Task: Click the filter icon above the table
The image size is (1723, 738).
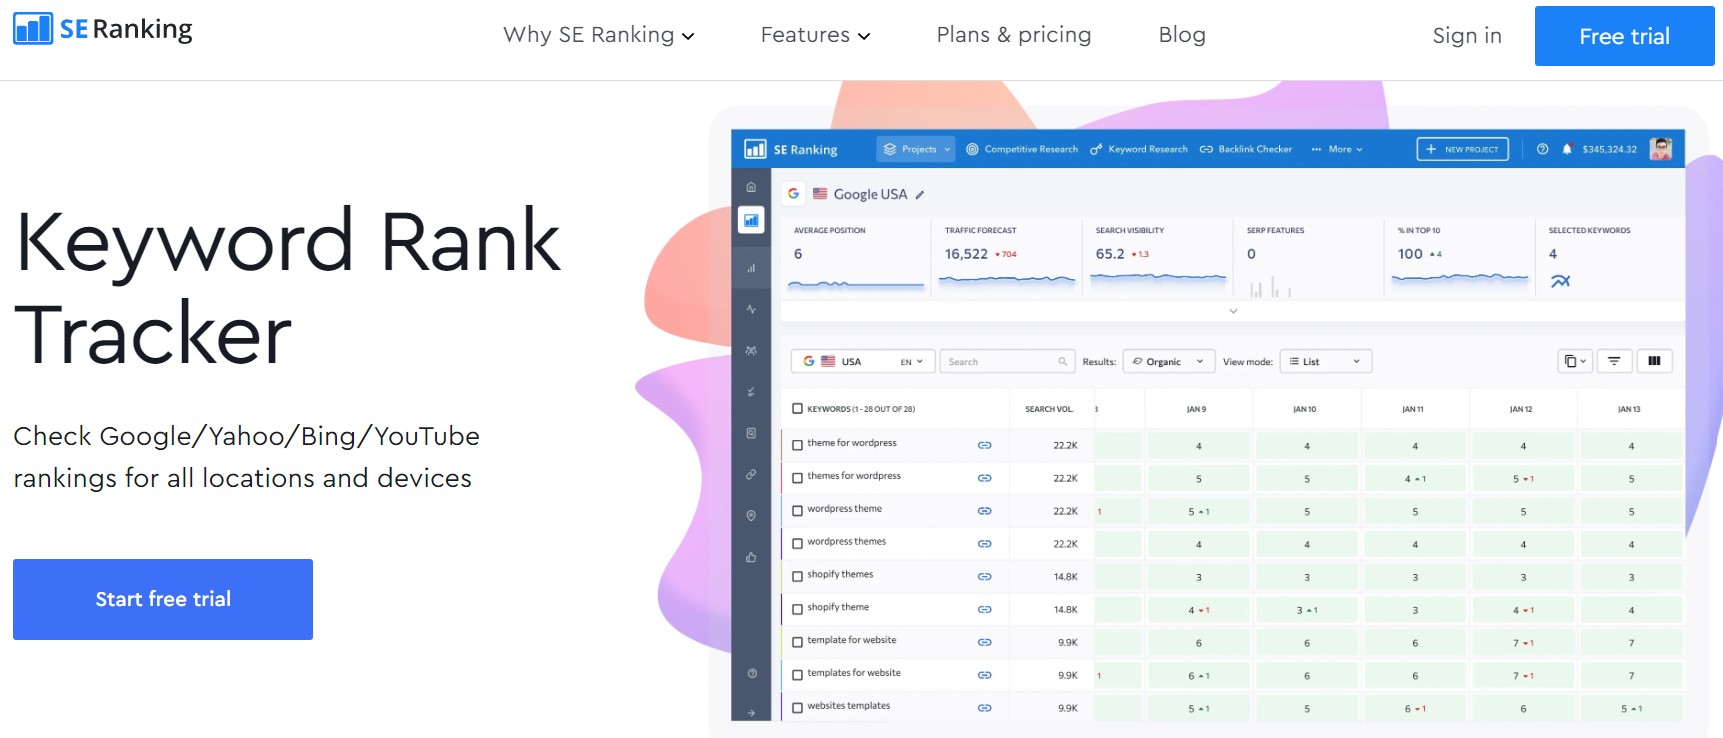Action: (x=1614, y=361)
